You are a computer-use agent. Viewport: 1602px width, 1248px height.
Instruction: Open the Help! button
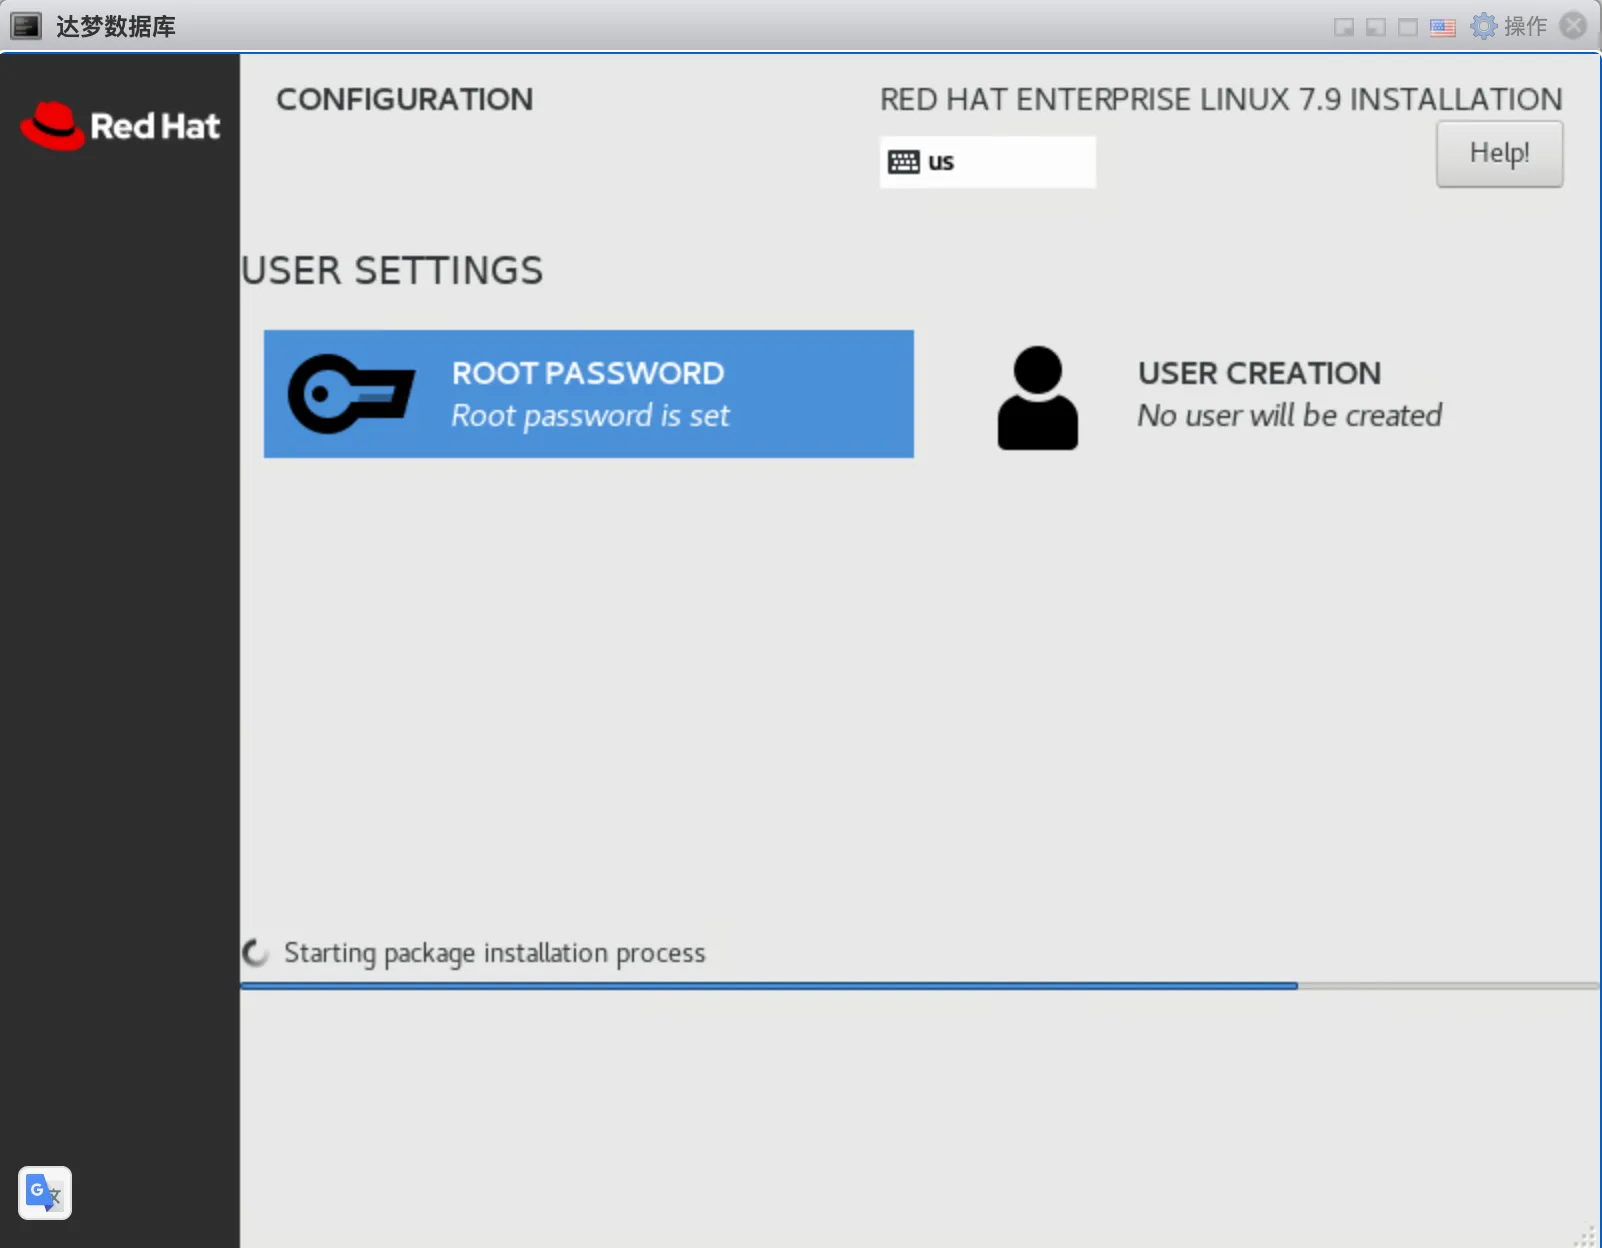1499,153
